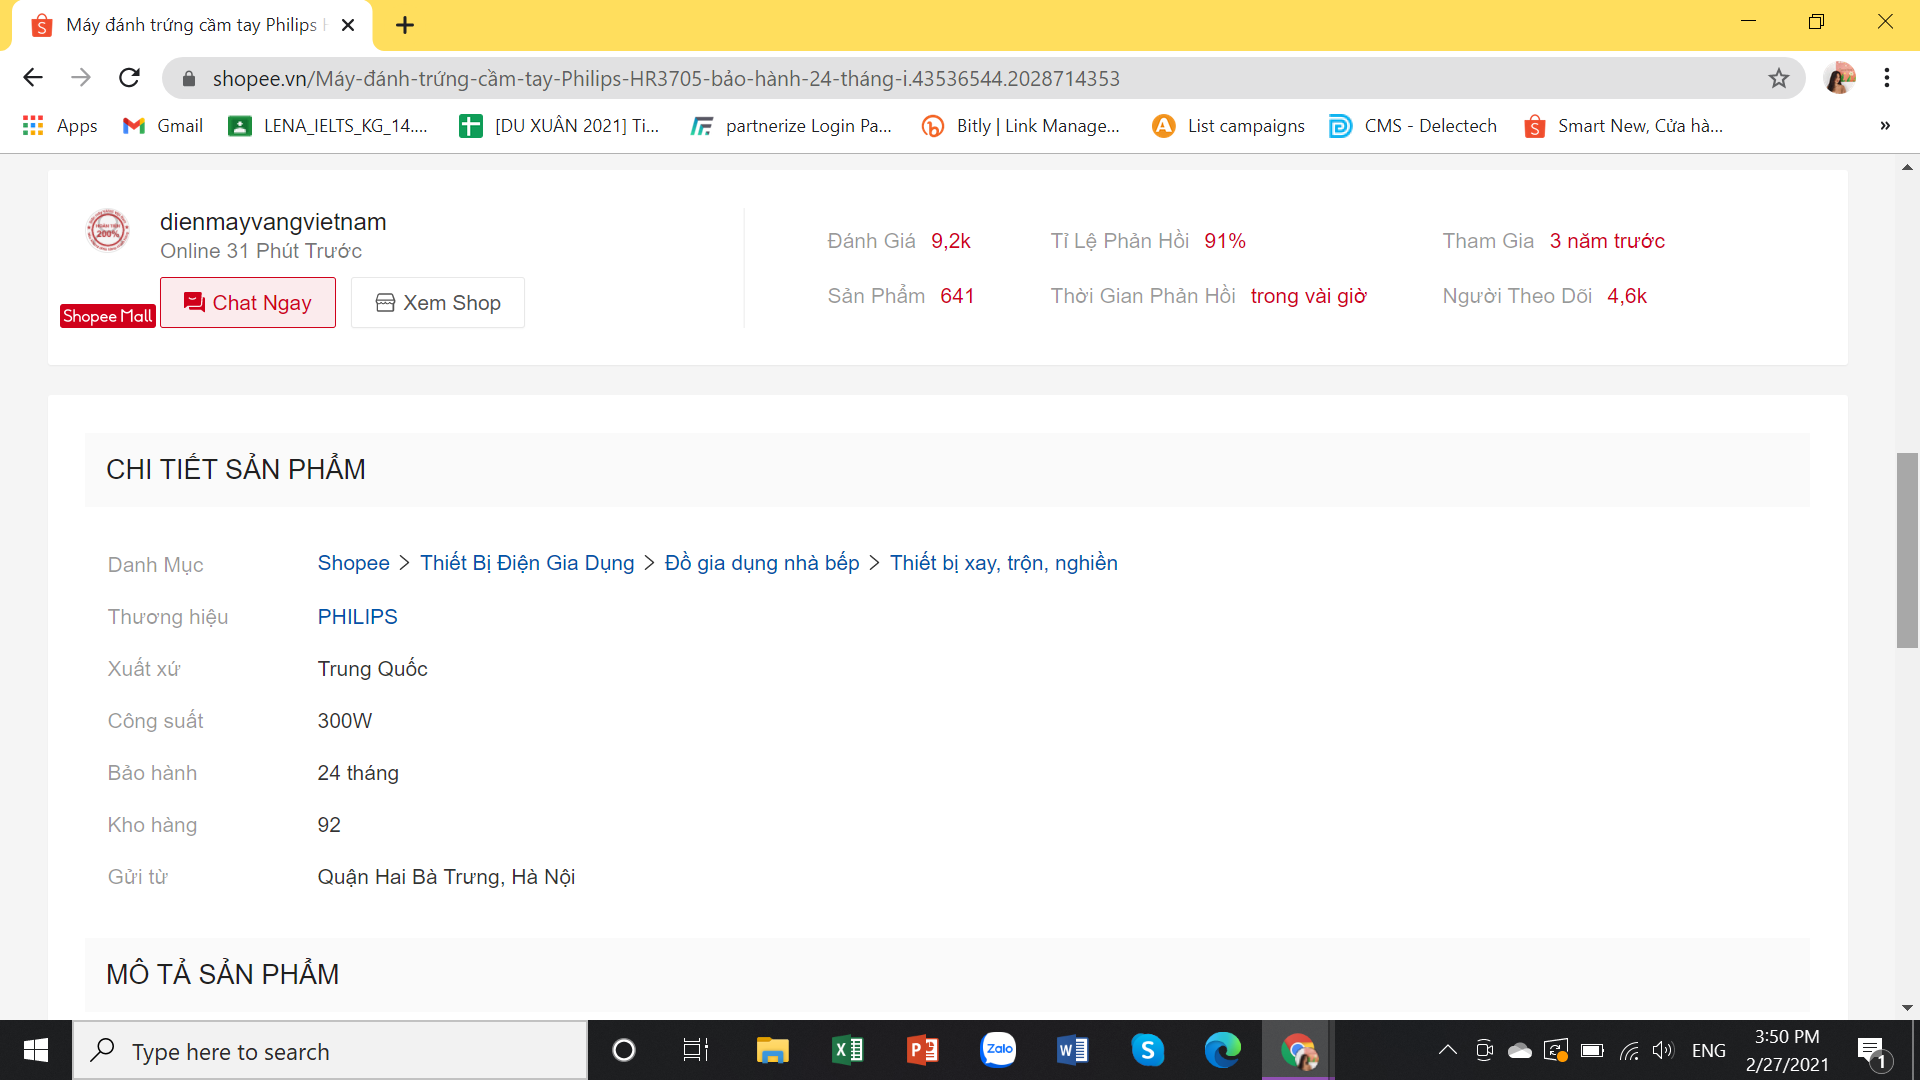Click the Chrome profile avatar
Screen dimensions: 1920x1080
(1839, 78)
